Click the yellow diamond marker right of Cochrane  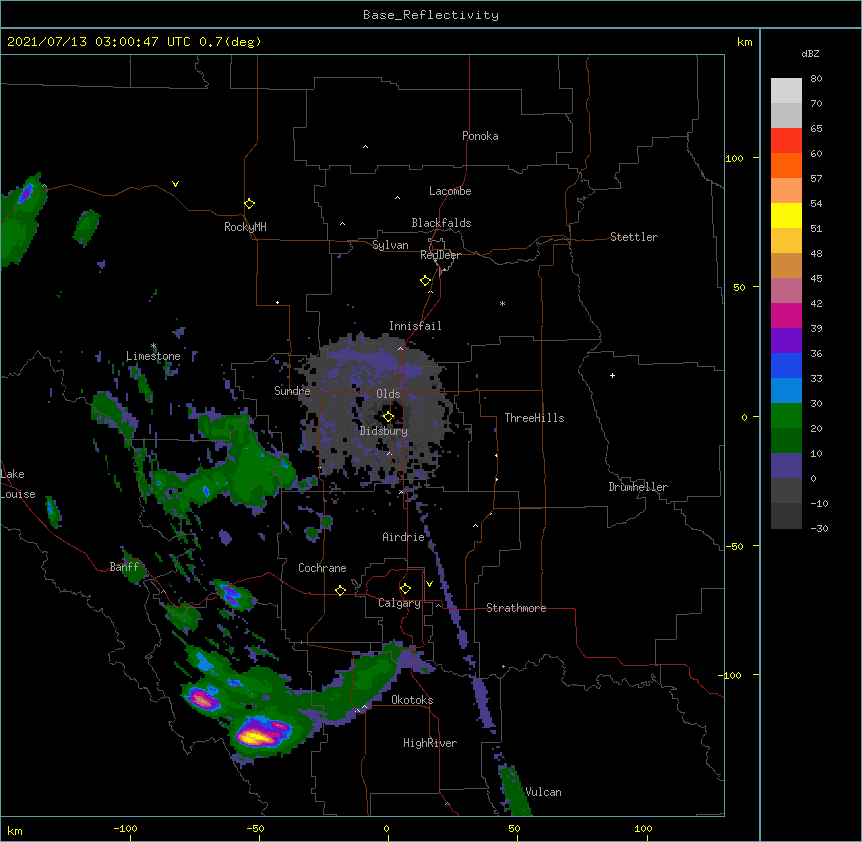[340, 590]
